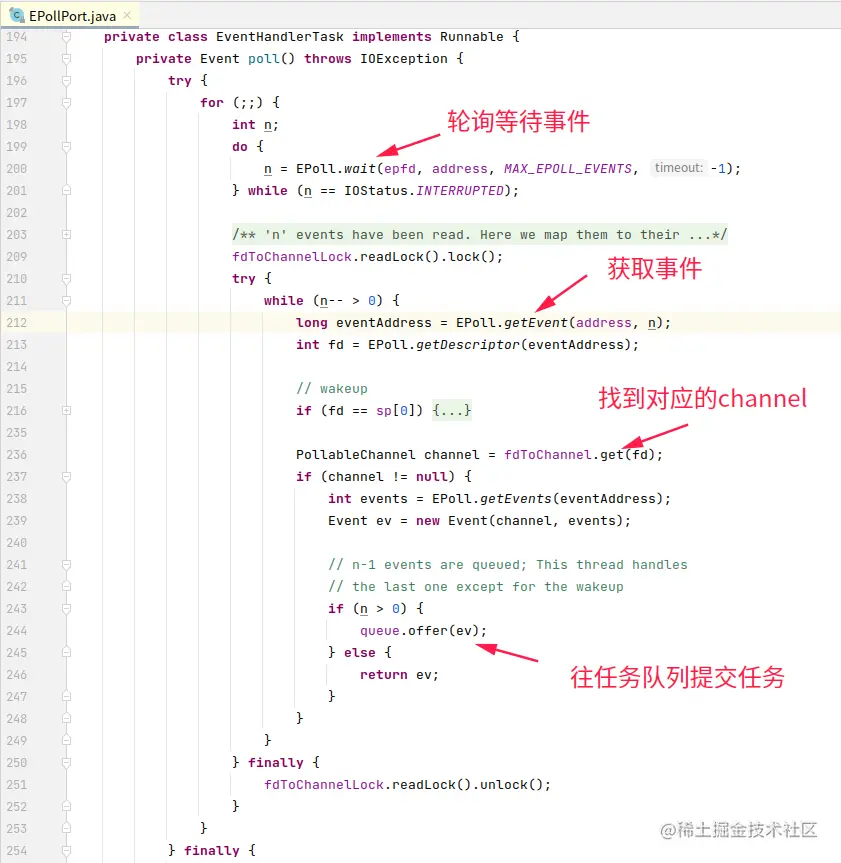The image size is (841, 863).
Task: Expand the folded '/** 'n' events have been read' comment
Action: point(480,235)
